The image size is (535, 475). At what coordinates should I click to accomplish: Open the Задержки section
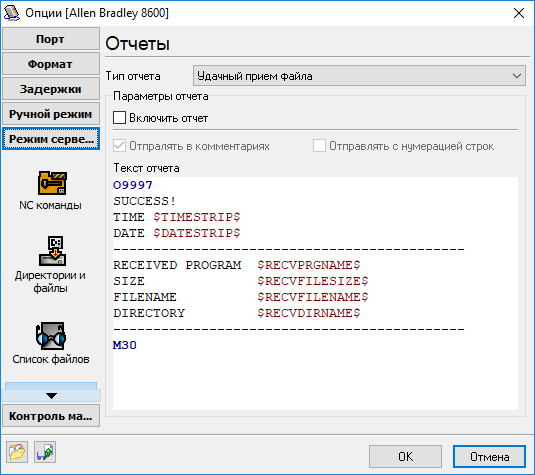(51, 89)
